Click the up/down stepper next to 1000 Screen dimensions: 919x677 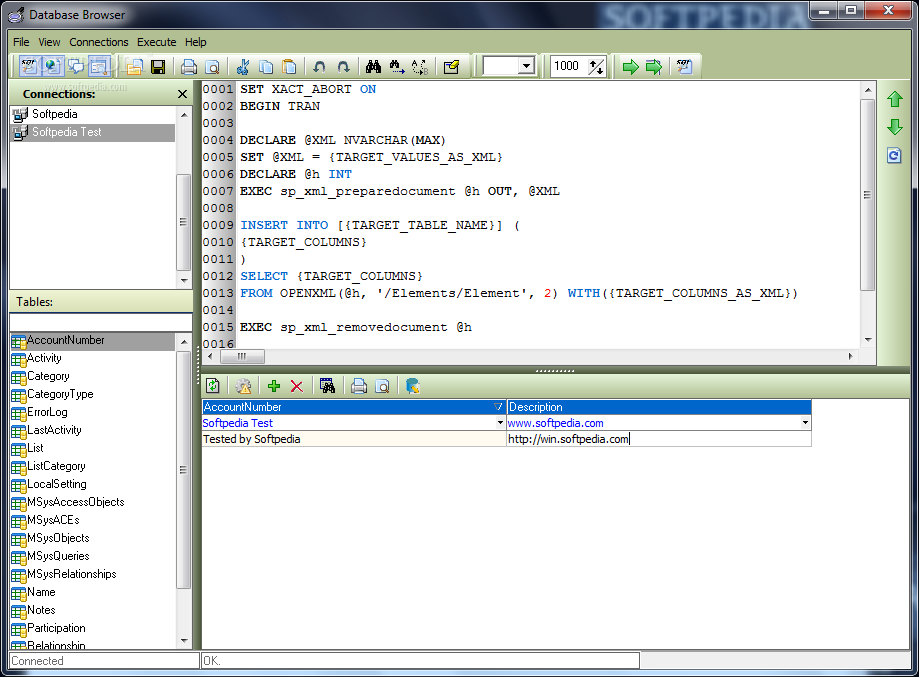click(596, 67)
